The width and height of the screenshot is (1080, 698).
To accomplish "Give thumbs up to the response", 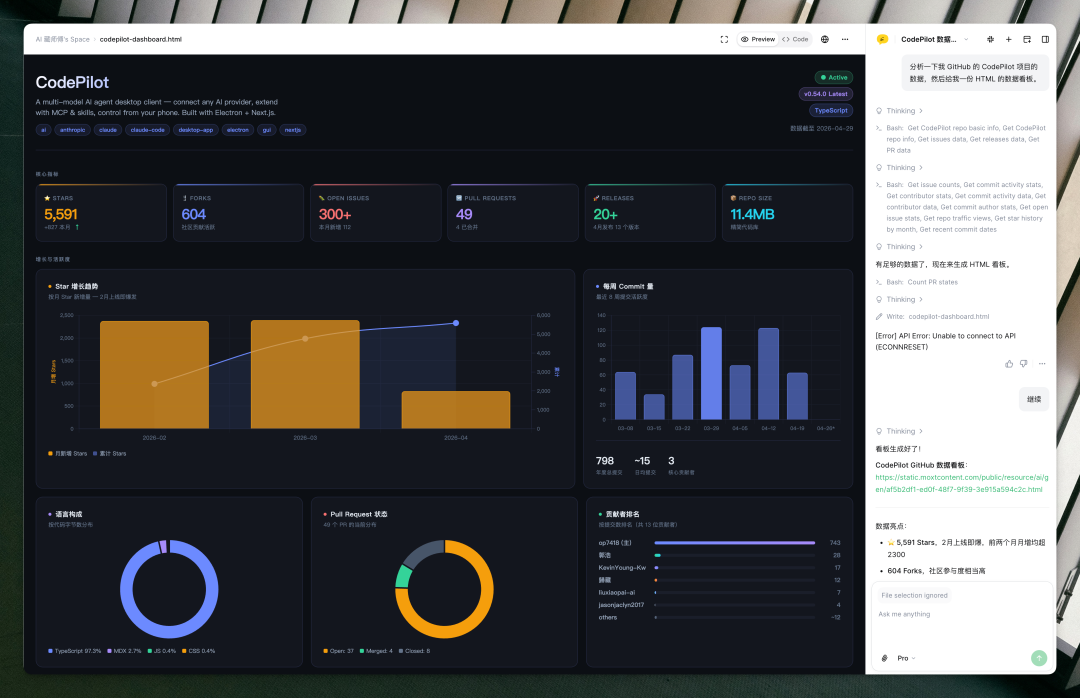I will pos(1009,364).
